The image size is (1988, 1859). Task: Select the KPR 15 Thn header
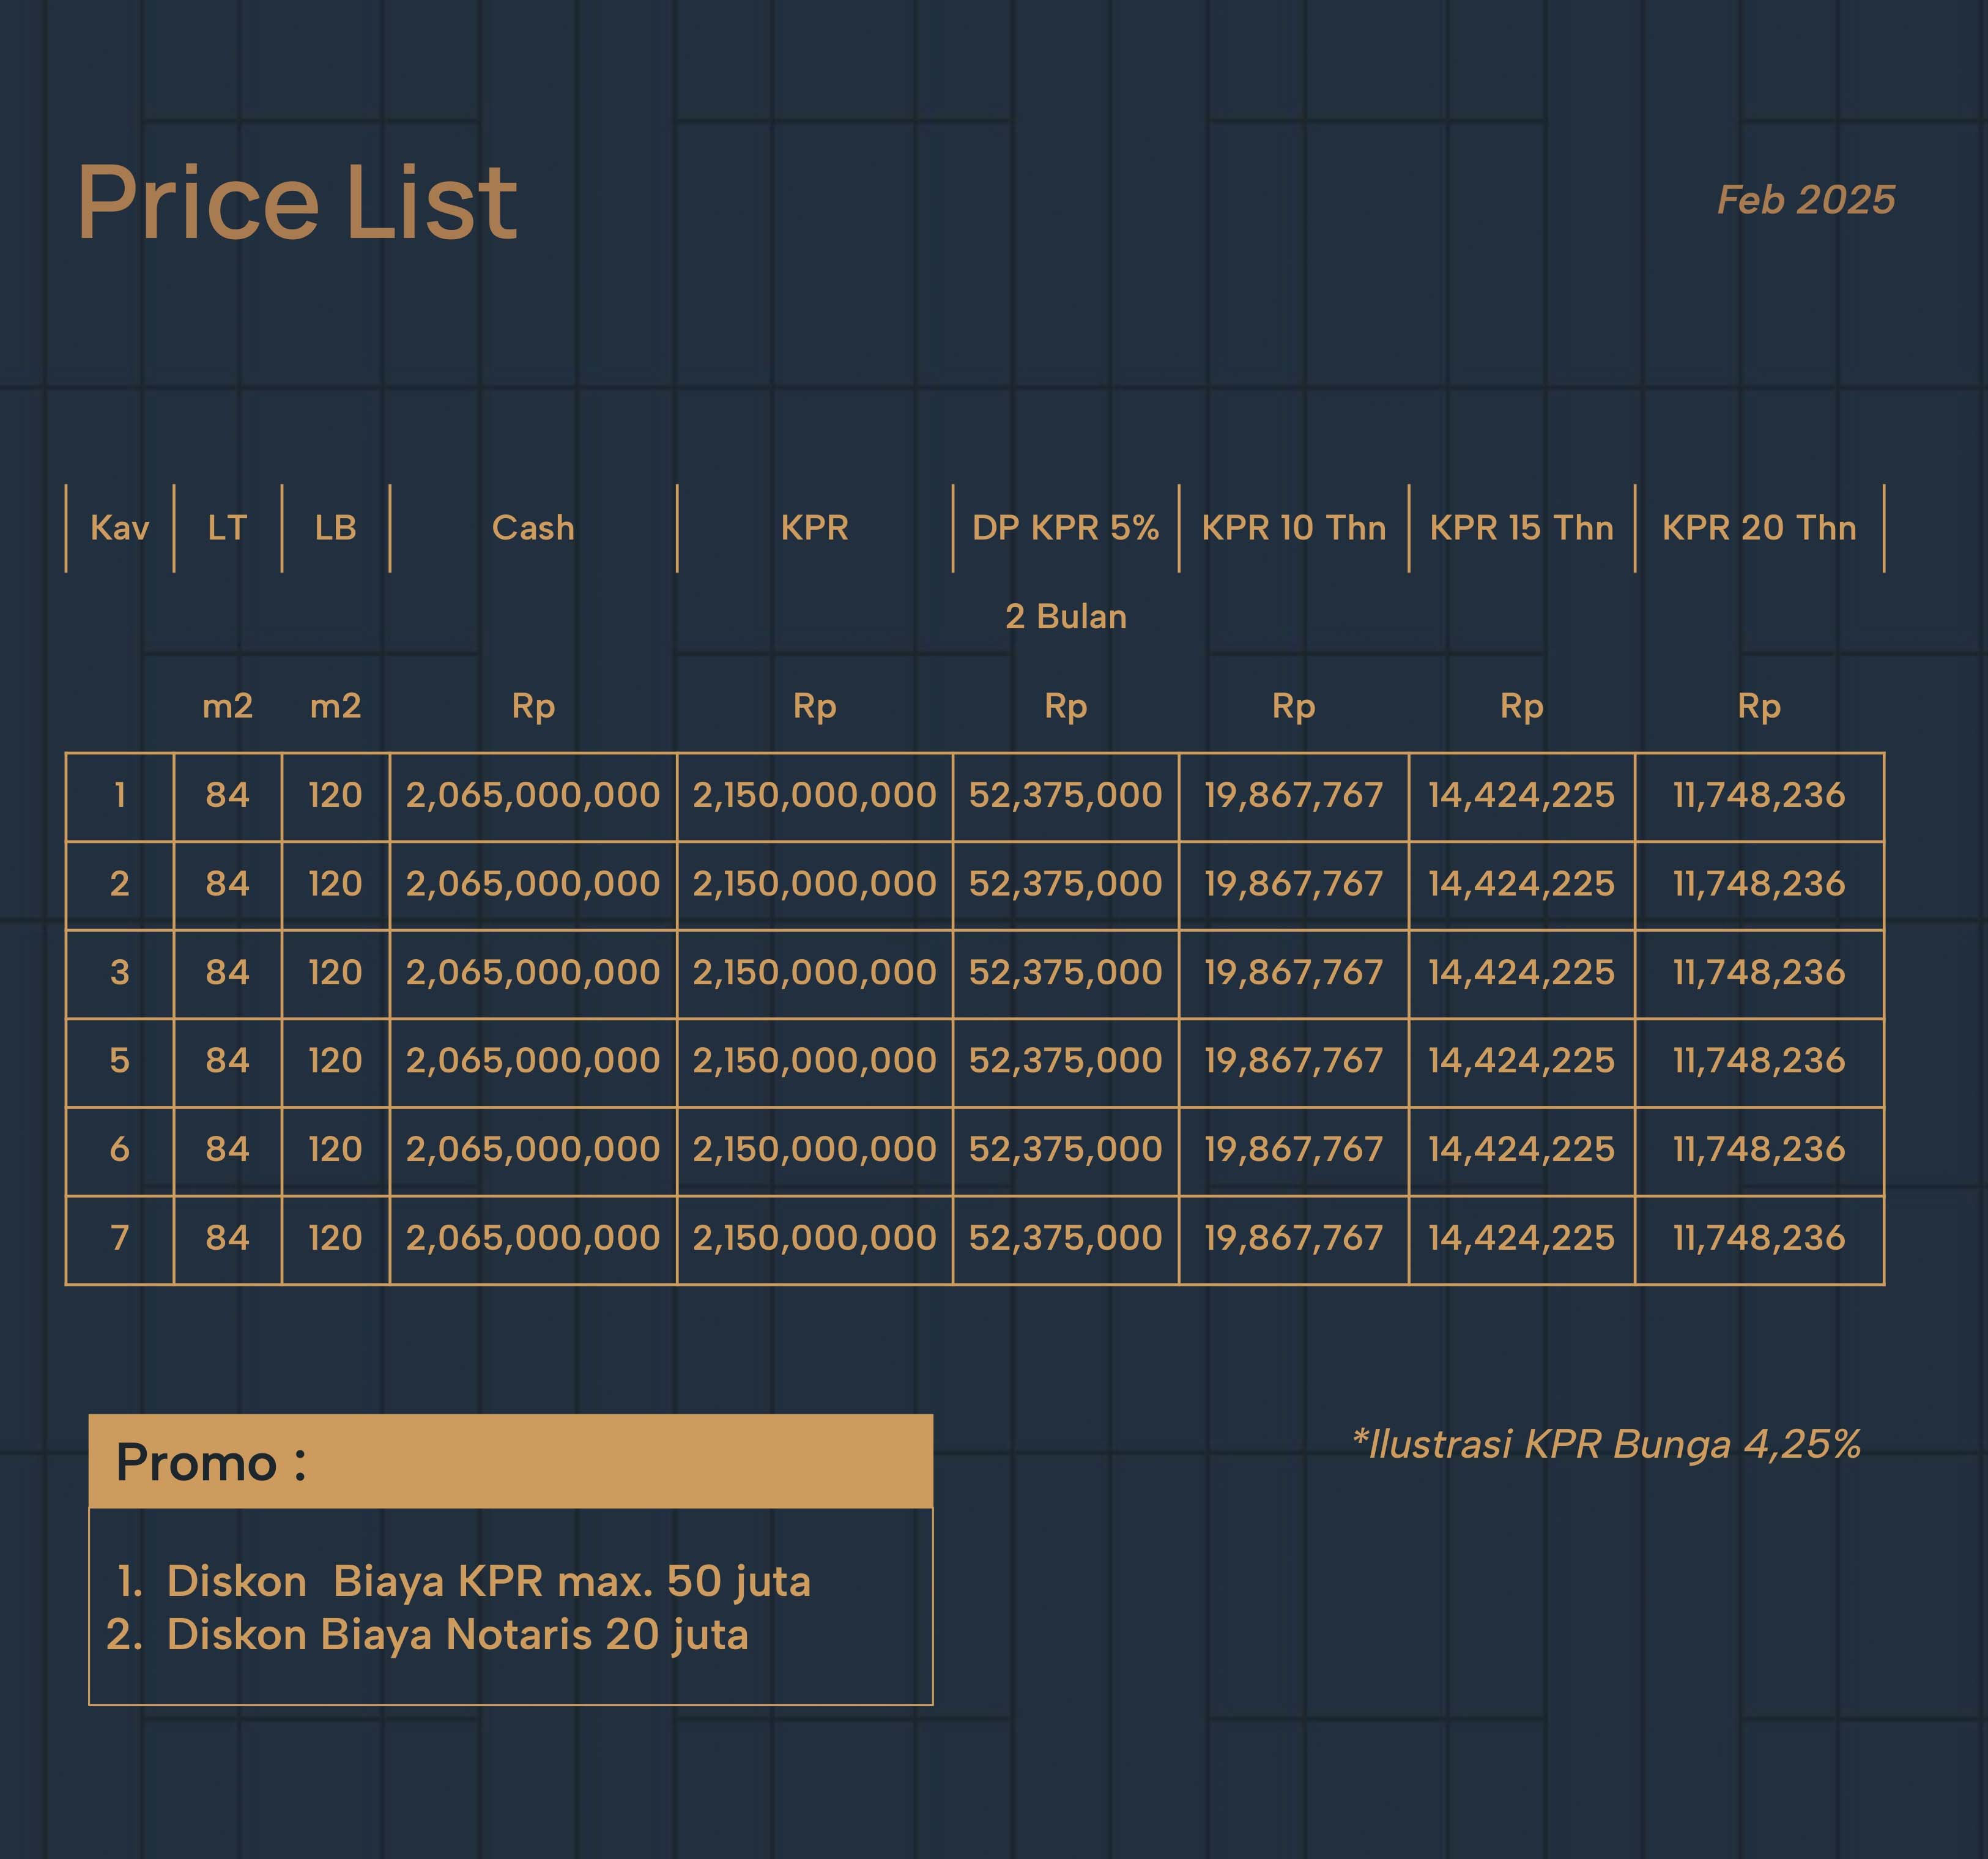[1521, 528]
